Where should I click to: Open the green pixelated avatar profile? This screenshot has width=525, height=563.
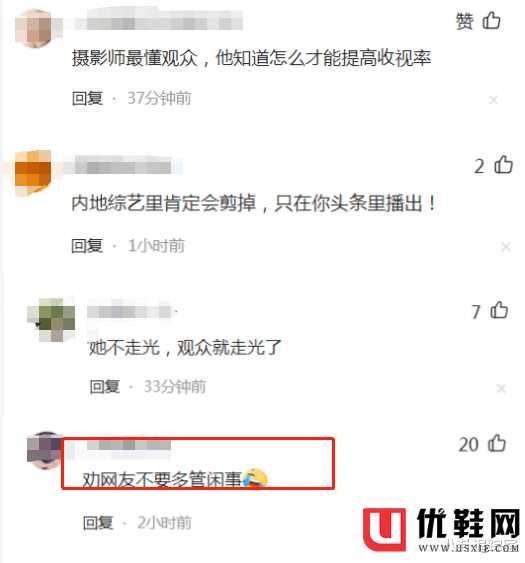point(52,319)
